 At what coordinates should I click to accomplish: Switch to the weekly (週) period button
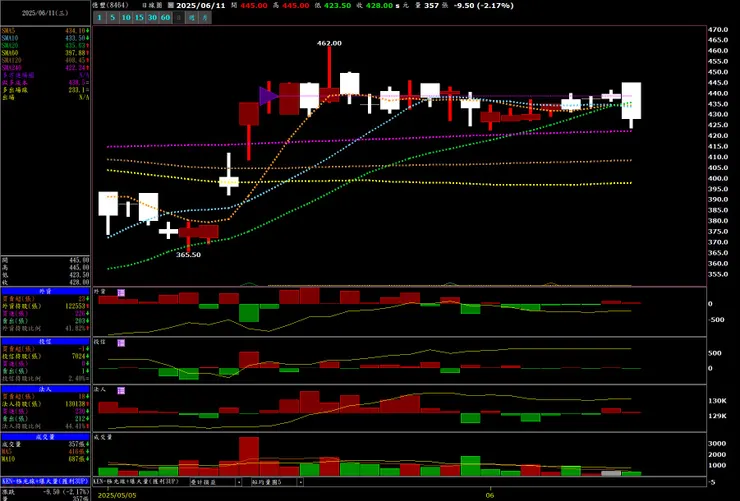point(192,17)
